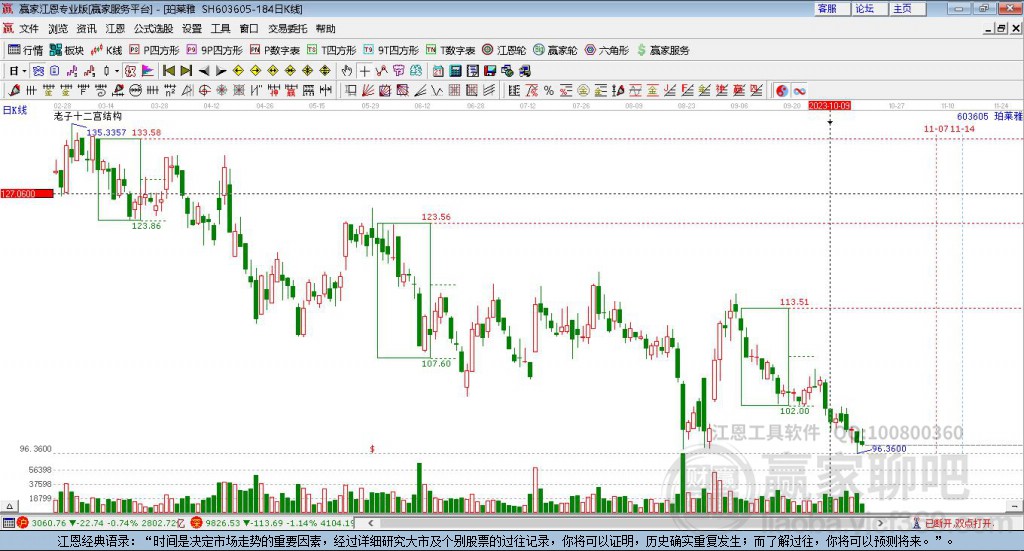Open the P四方形 tool
Image resolution: width=1024 pixels, height=551 pixels.
154,50
